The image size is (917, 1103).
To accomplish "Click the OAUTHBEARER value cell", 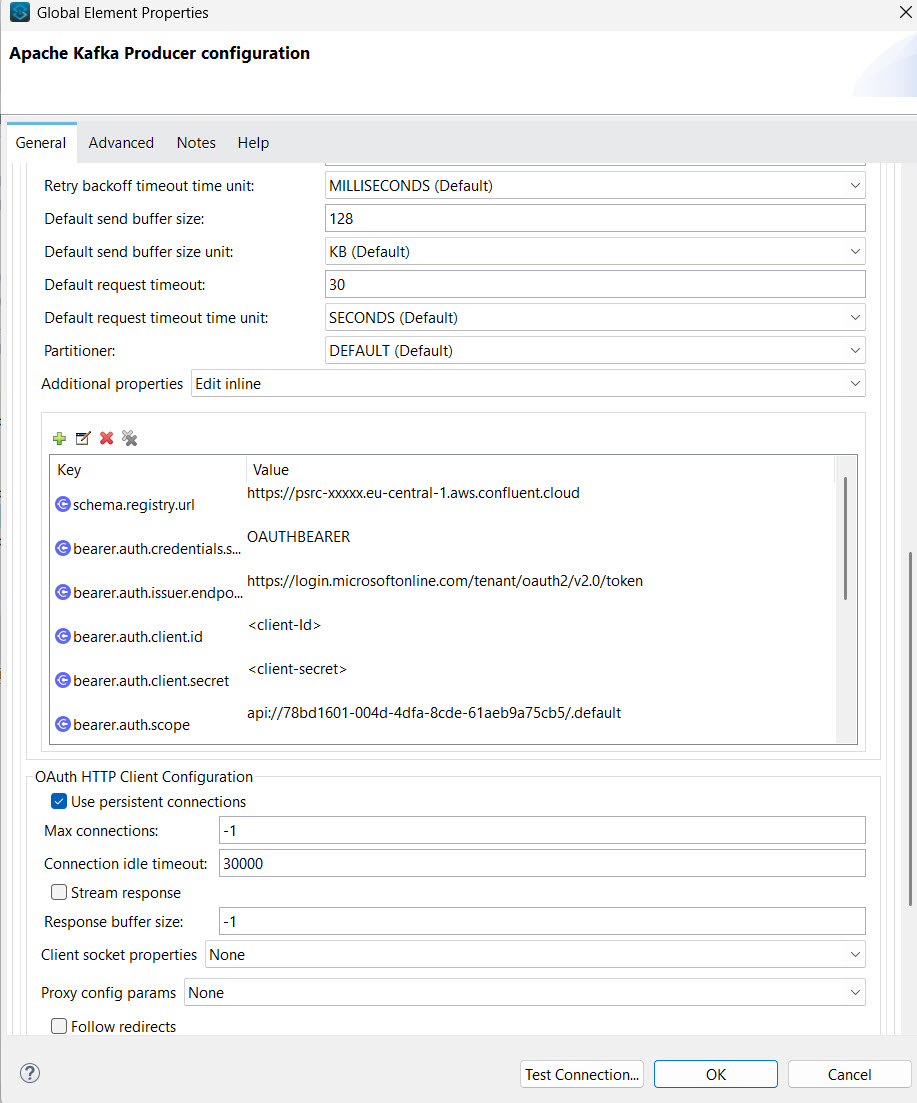I will click(299, 537).
